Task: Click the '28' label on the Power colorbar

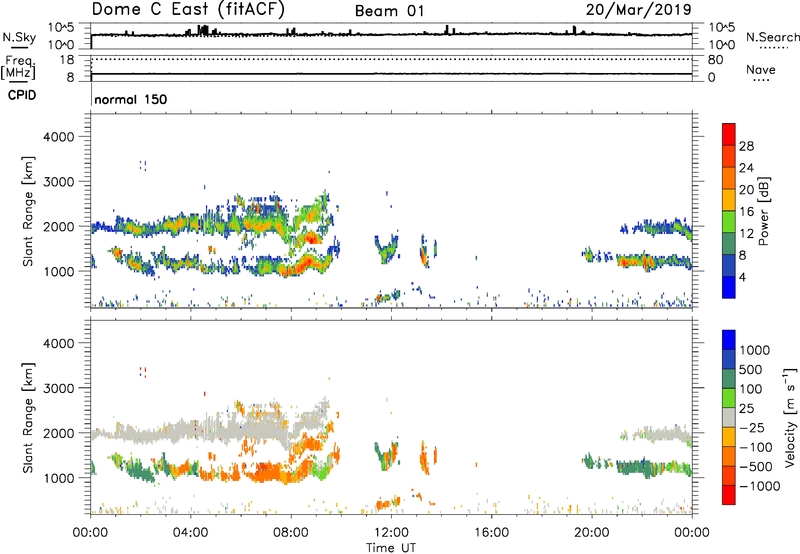Action: point(746,146)
